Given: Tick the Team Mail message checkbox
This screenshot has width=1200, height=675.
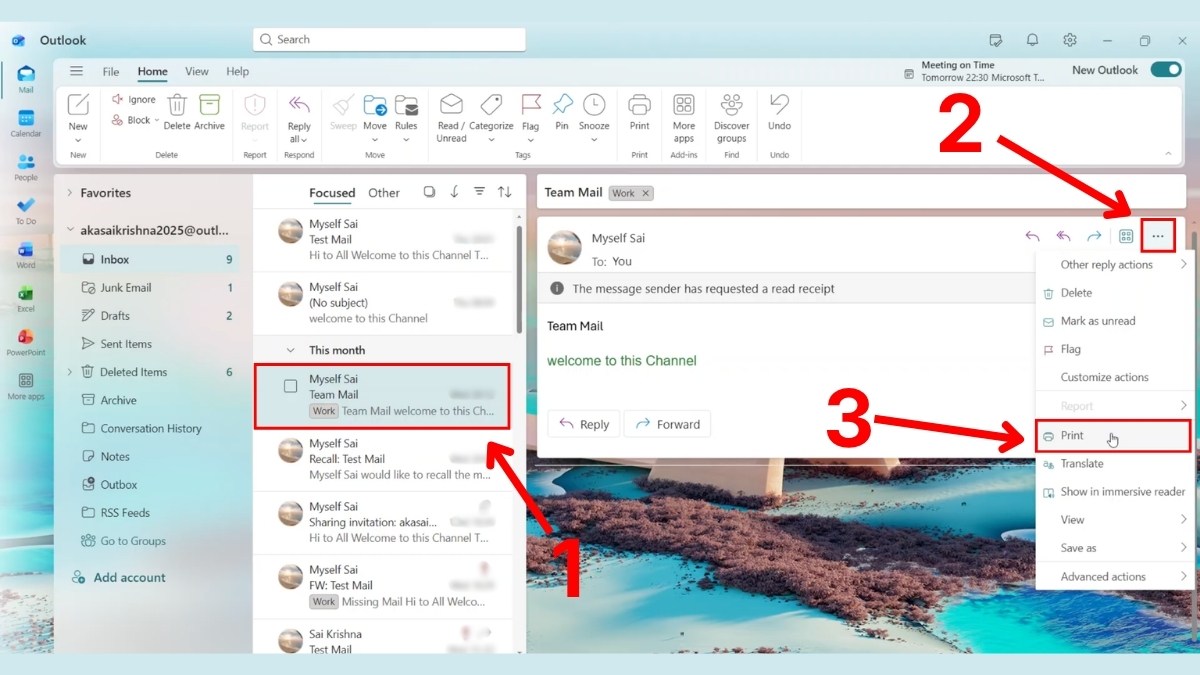Looking at the screenshot, I should (291, 386).
